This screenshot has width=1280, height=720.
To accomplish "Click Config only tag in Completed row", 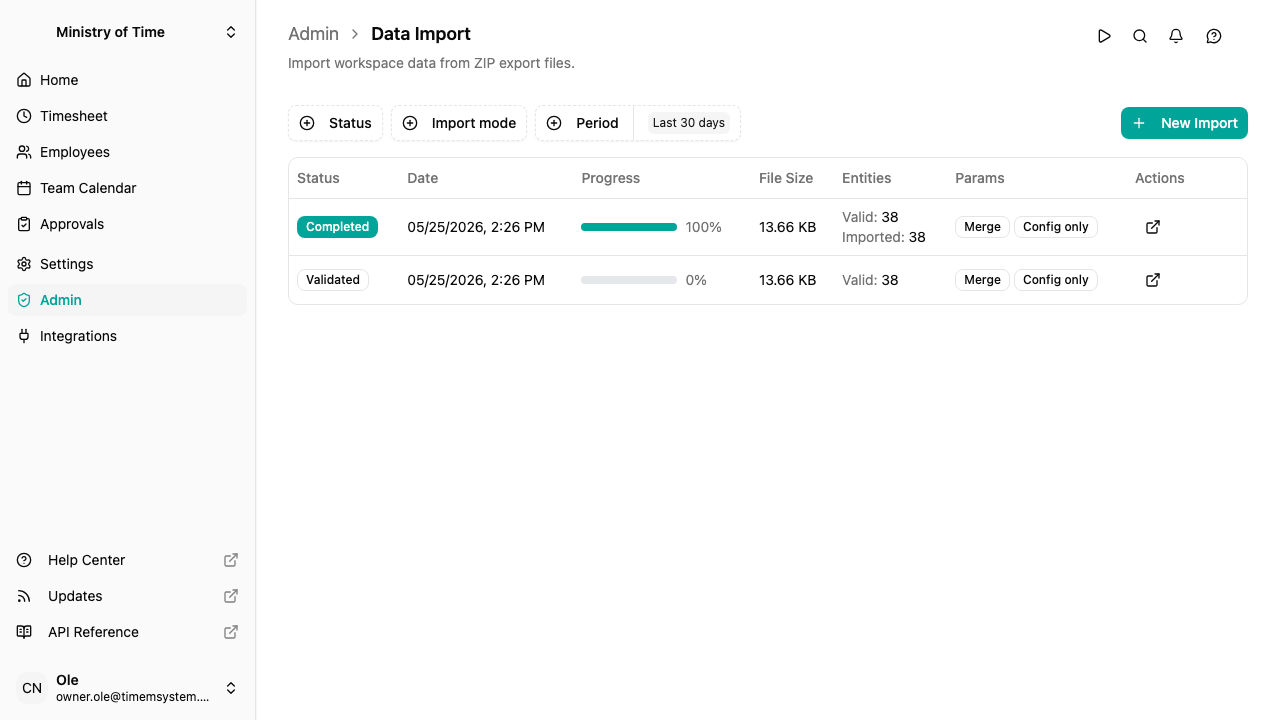I will 1056,227.
